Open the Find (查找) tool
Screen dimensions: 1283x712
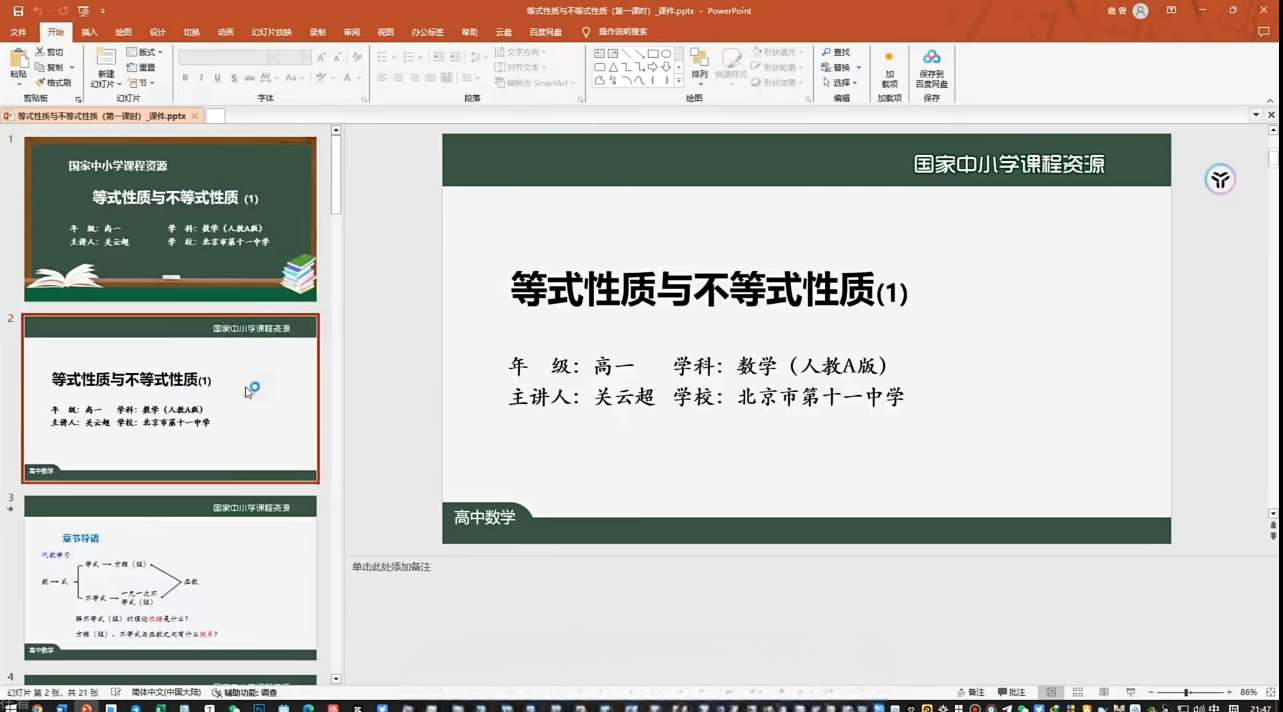[x=836, y=52]
